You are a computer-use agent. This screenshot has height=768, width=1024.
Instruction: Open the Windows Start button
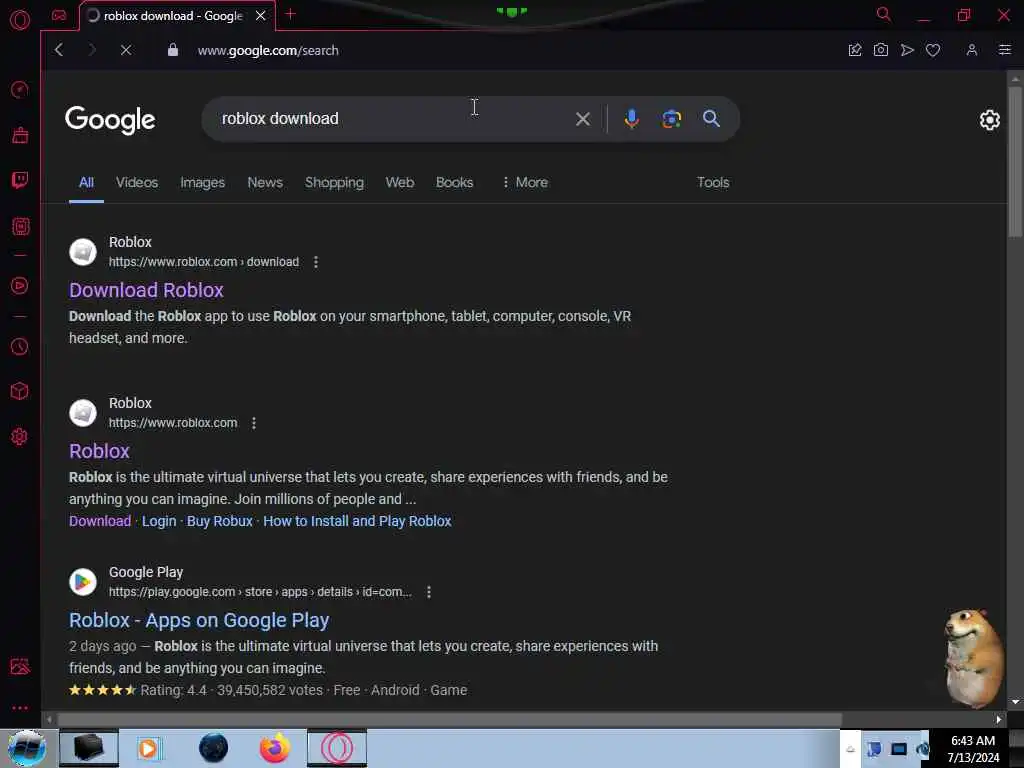click(27, 748)
